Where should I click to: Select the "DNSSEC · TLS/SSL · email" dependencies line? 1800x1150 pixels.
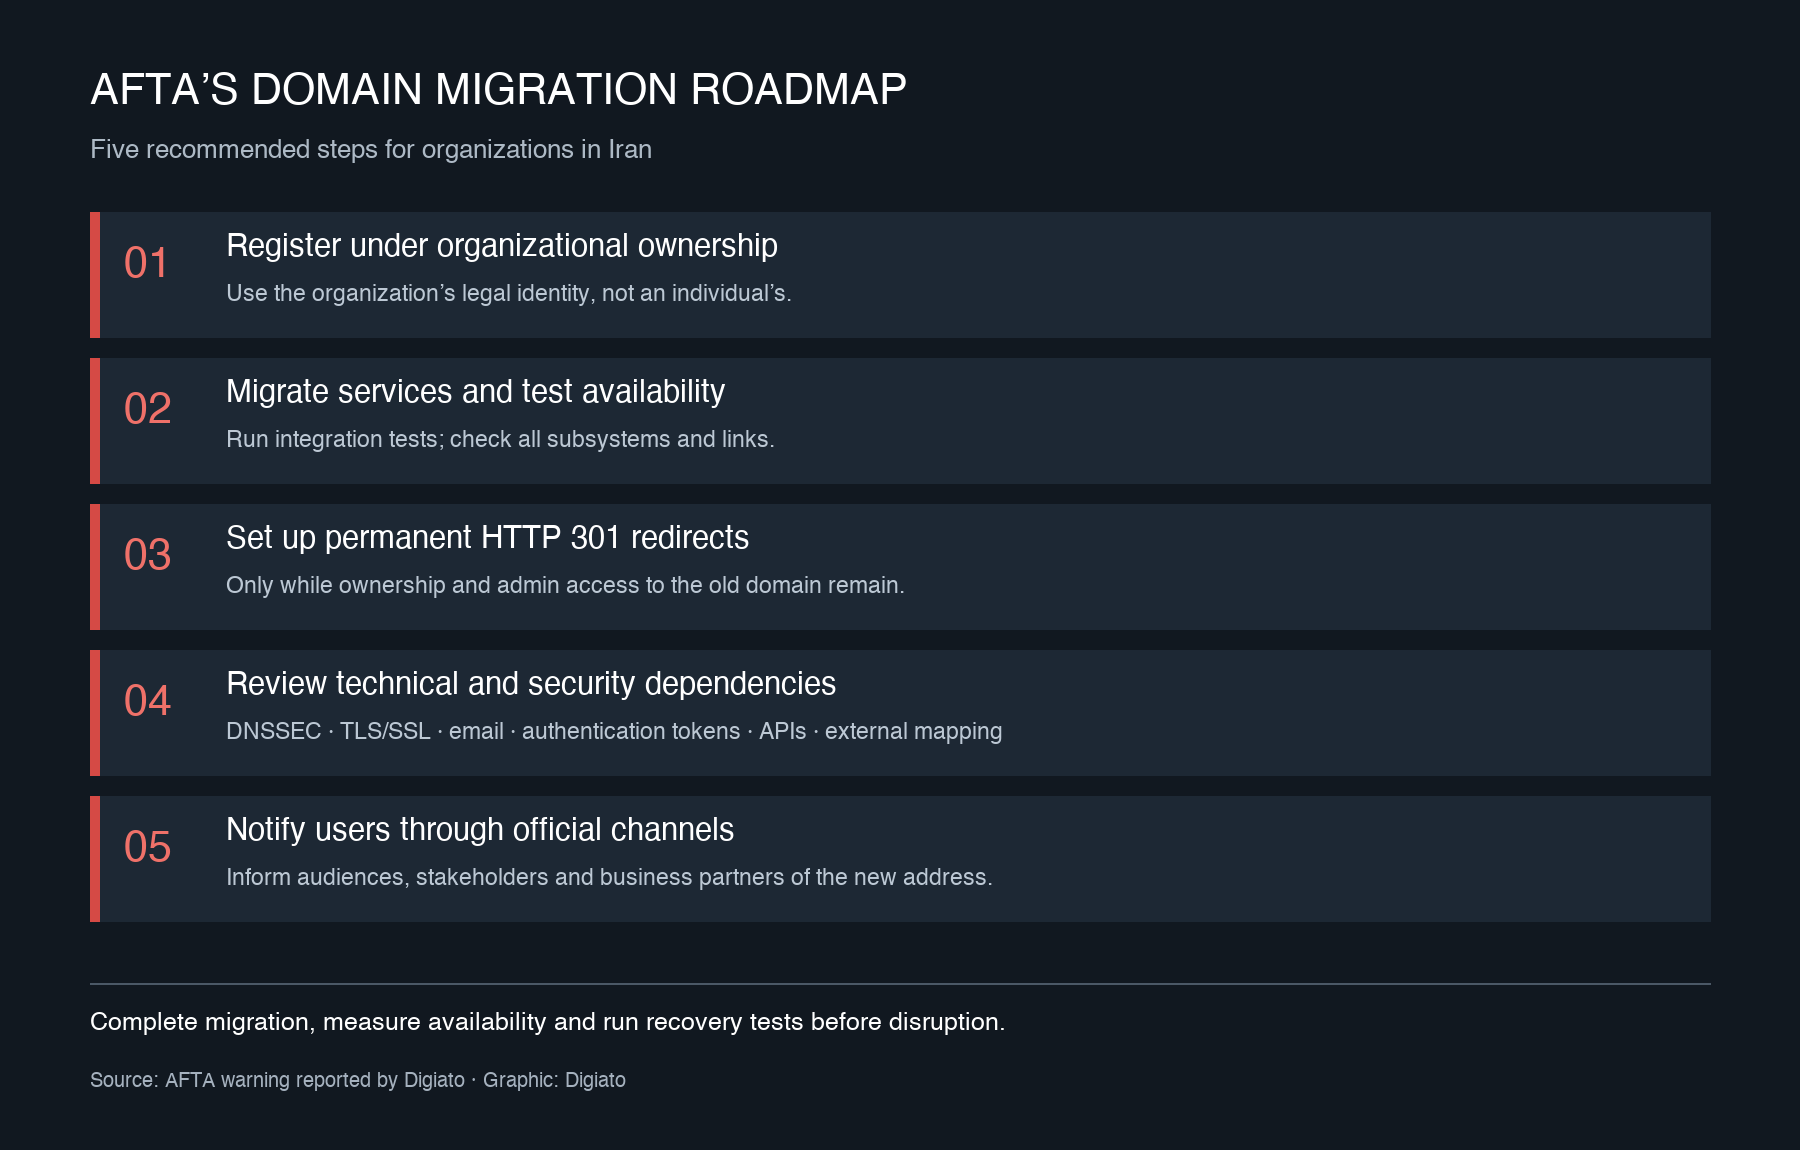(x=614, y=731)
